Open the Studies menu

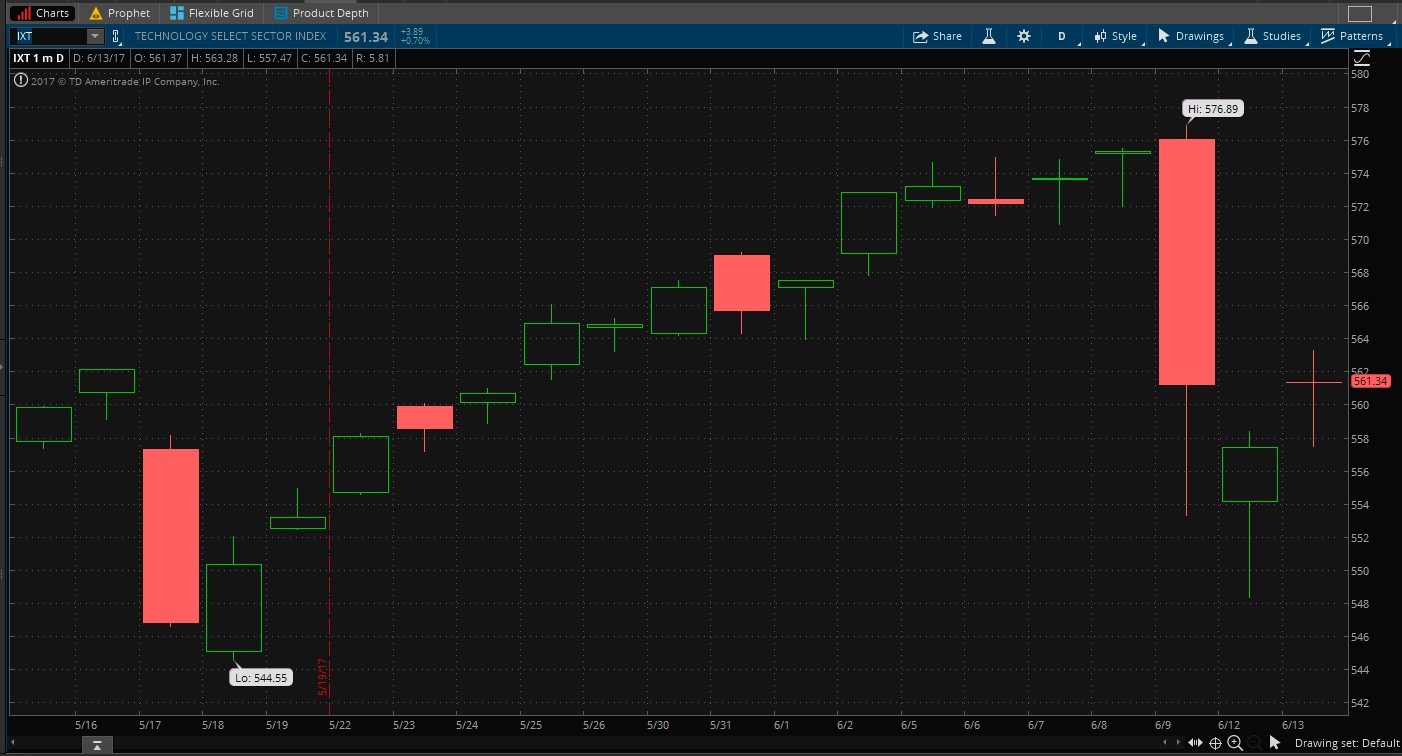pos(1272,36)
